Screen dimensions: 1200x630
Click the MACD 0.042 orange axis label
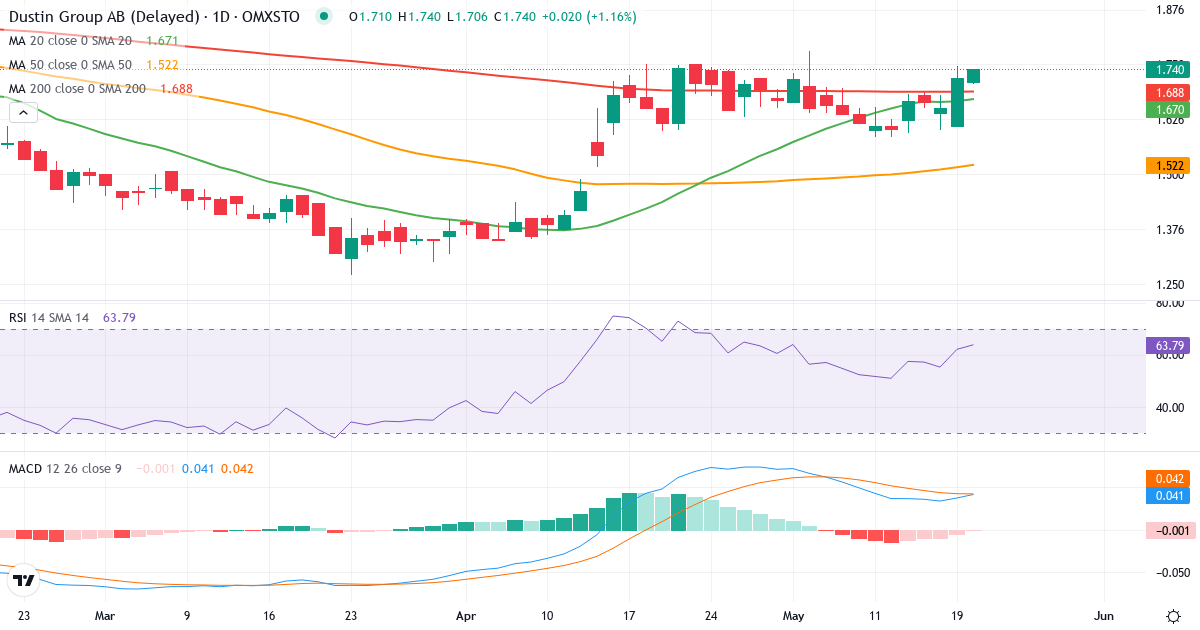click(1168, 479)
